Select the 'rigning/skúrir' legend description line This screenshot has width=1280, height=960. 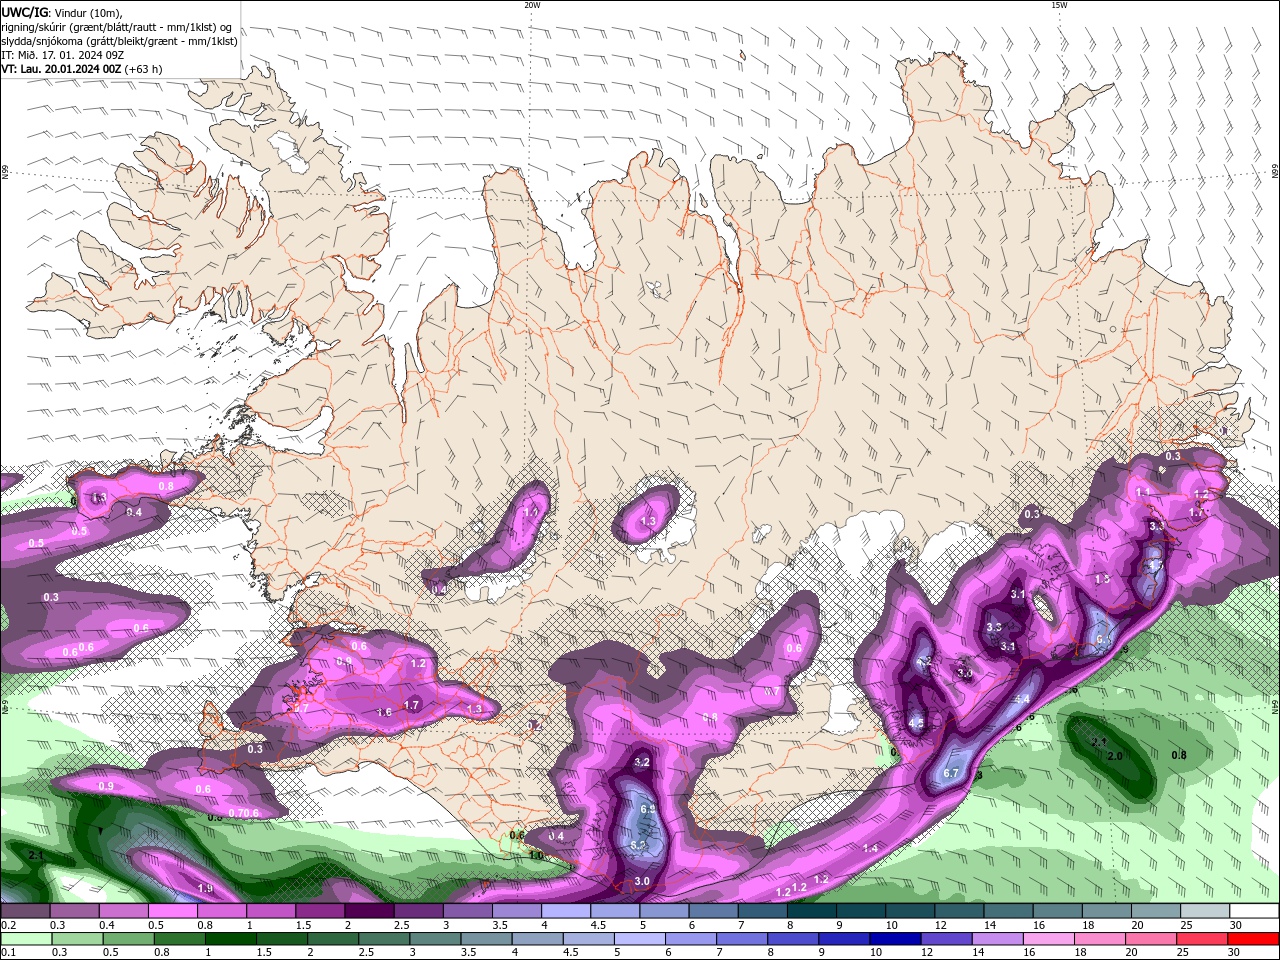click(x=116, y=27)
